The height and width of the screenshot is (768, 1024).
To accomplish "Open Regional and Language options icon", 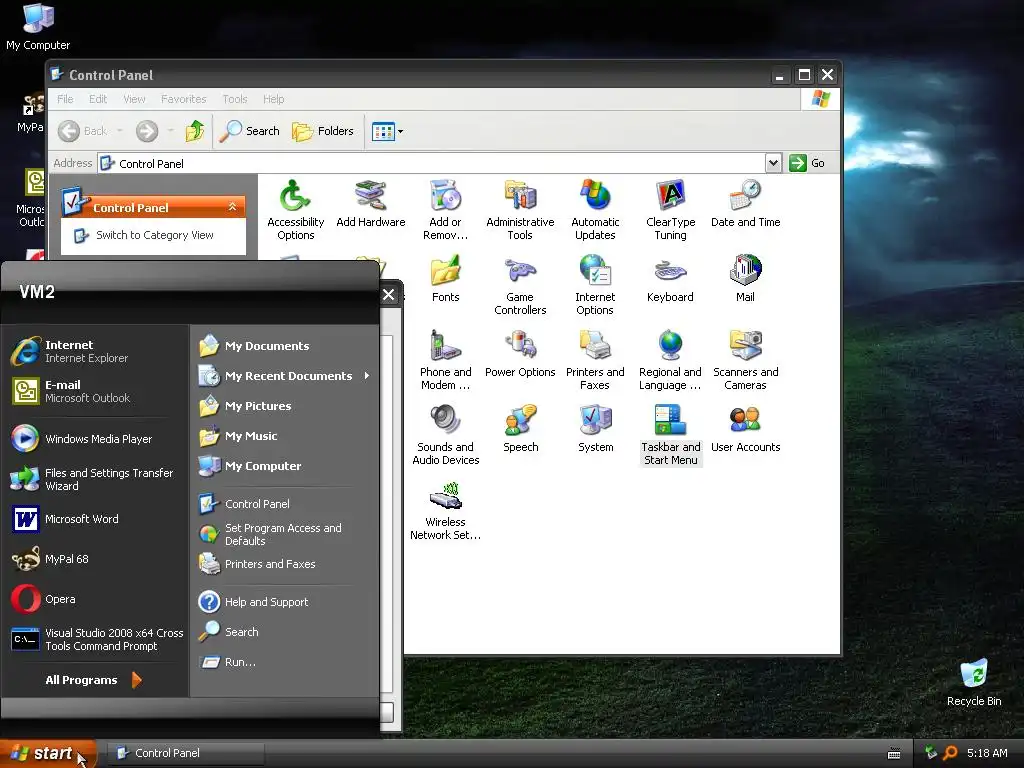I will [x=670, y=360].
